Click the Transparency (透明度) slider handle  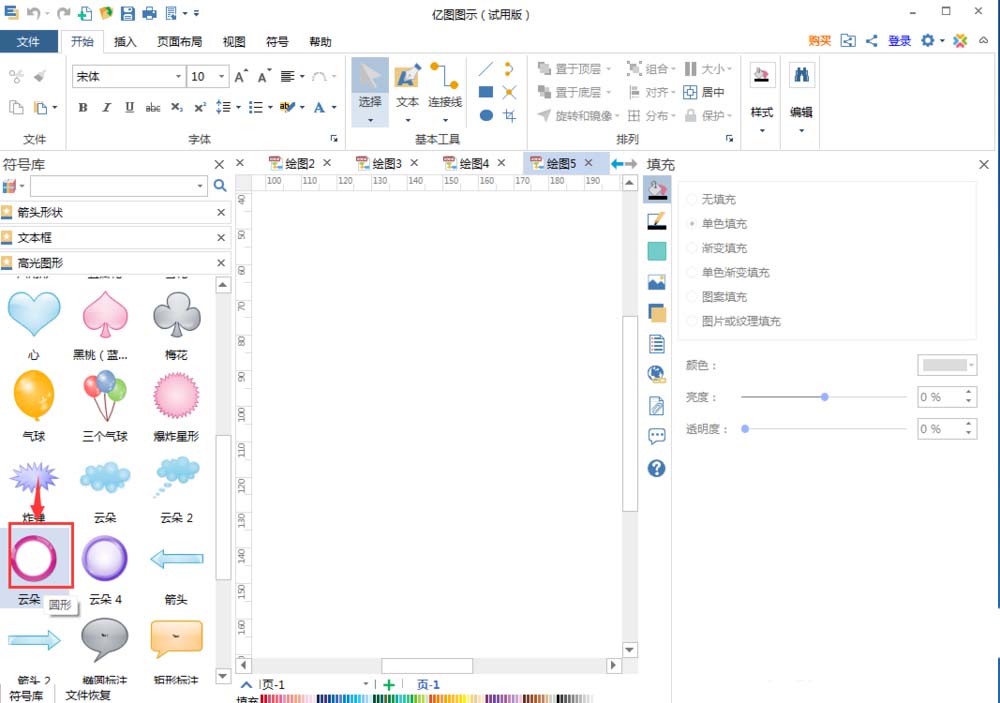click(x=745, y=429)
